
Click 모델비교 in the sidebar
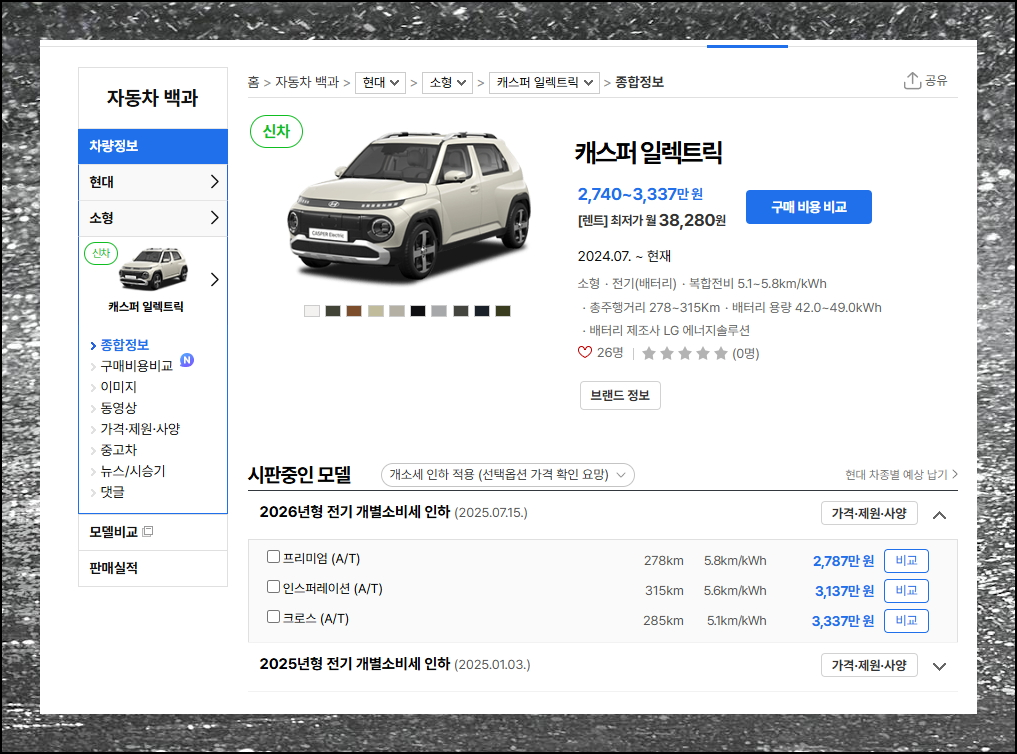[114, 532]
